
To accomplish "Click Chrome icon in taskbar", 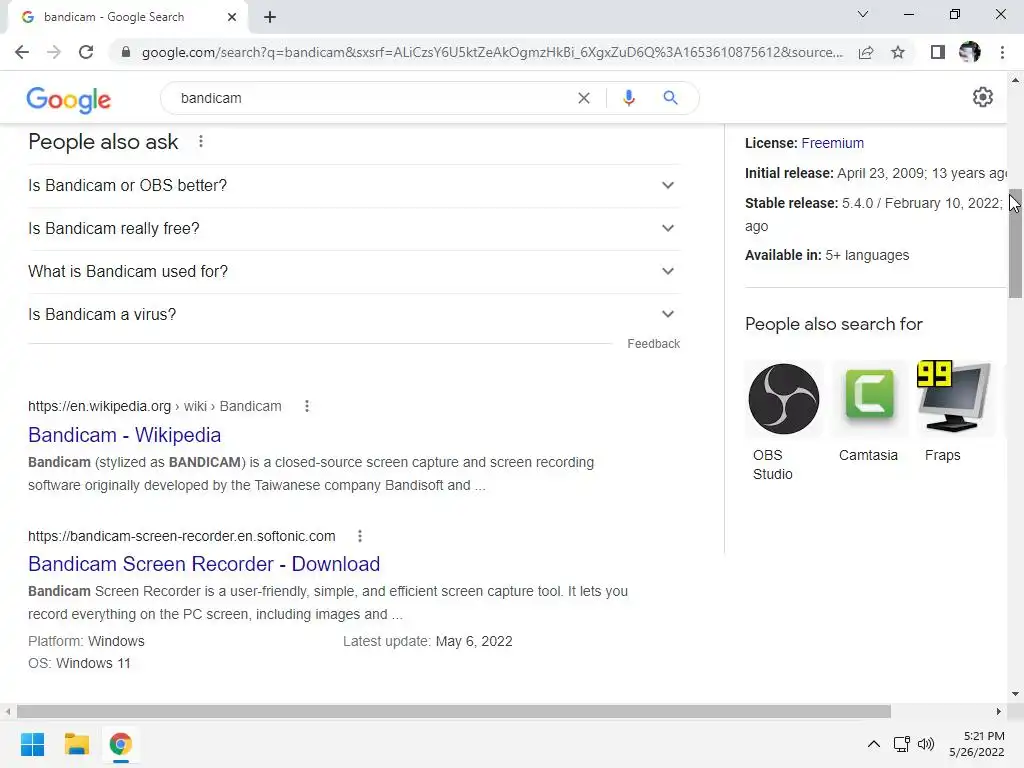I will pos(120,744).
